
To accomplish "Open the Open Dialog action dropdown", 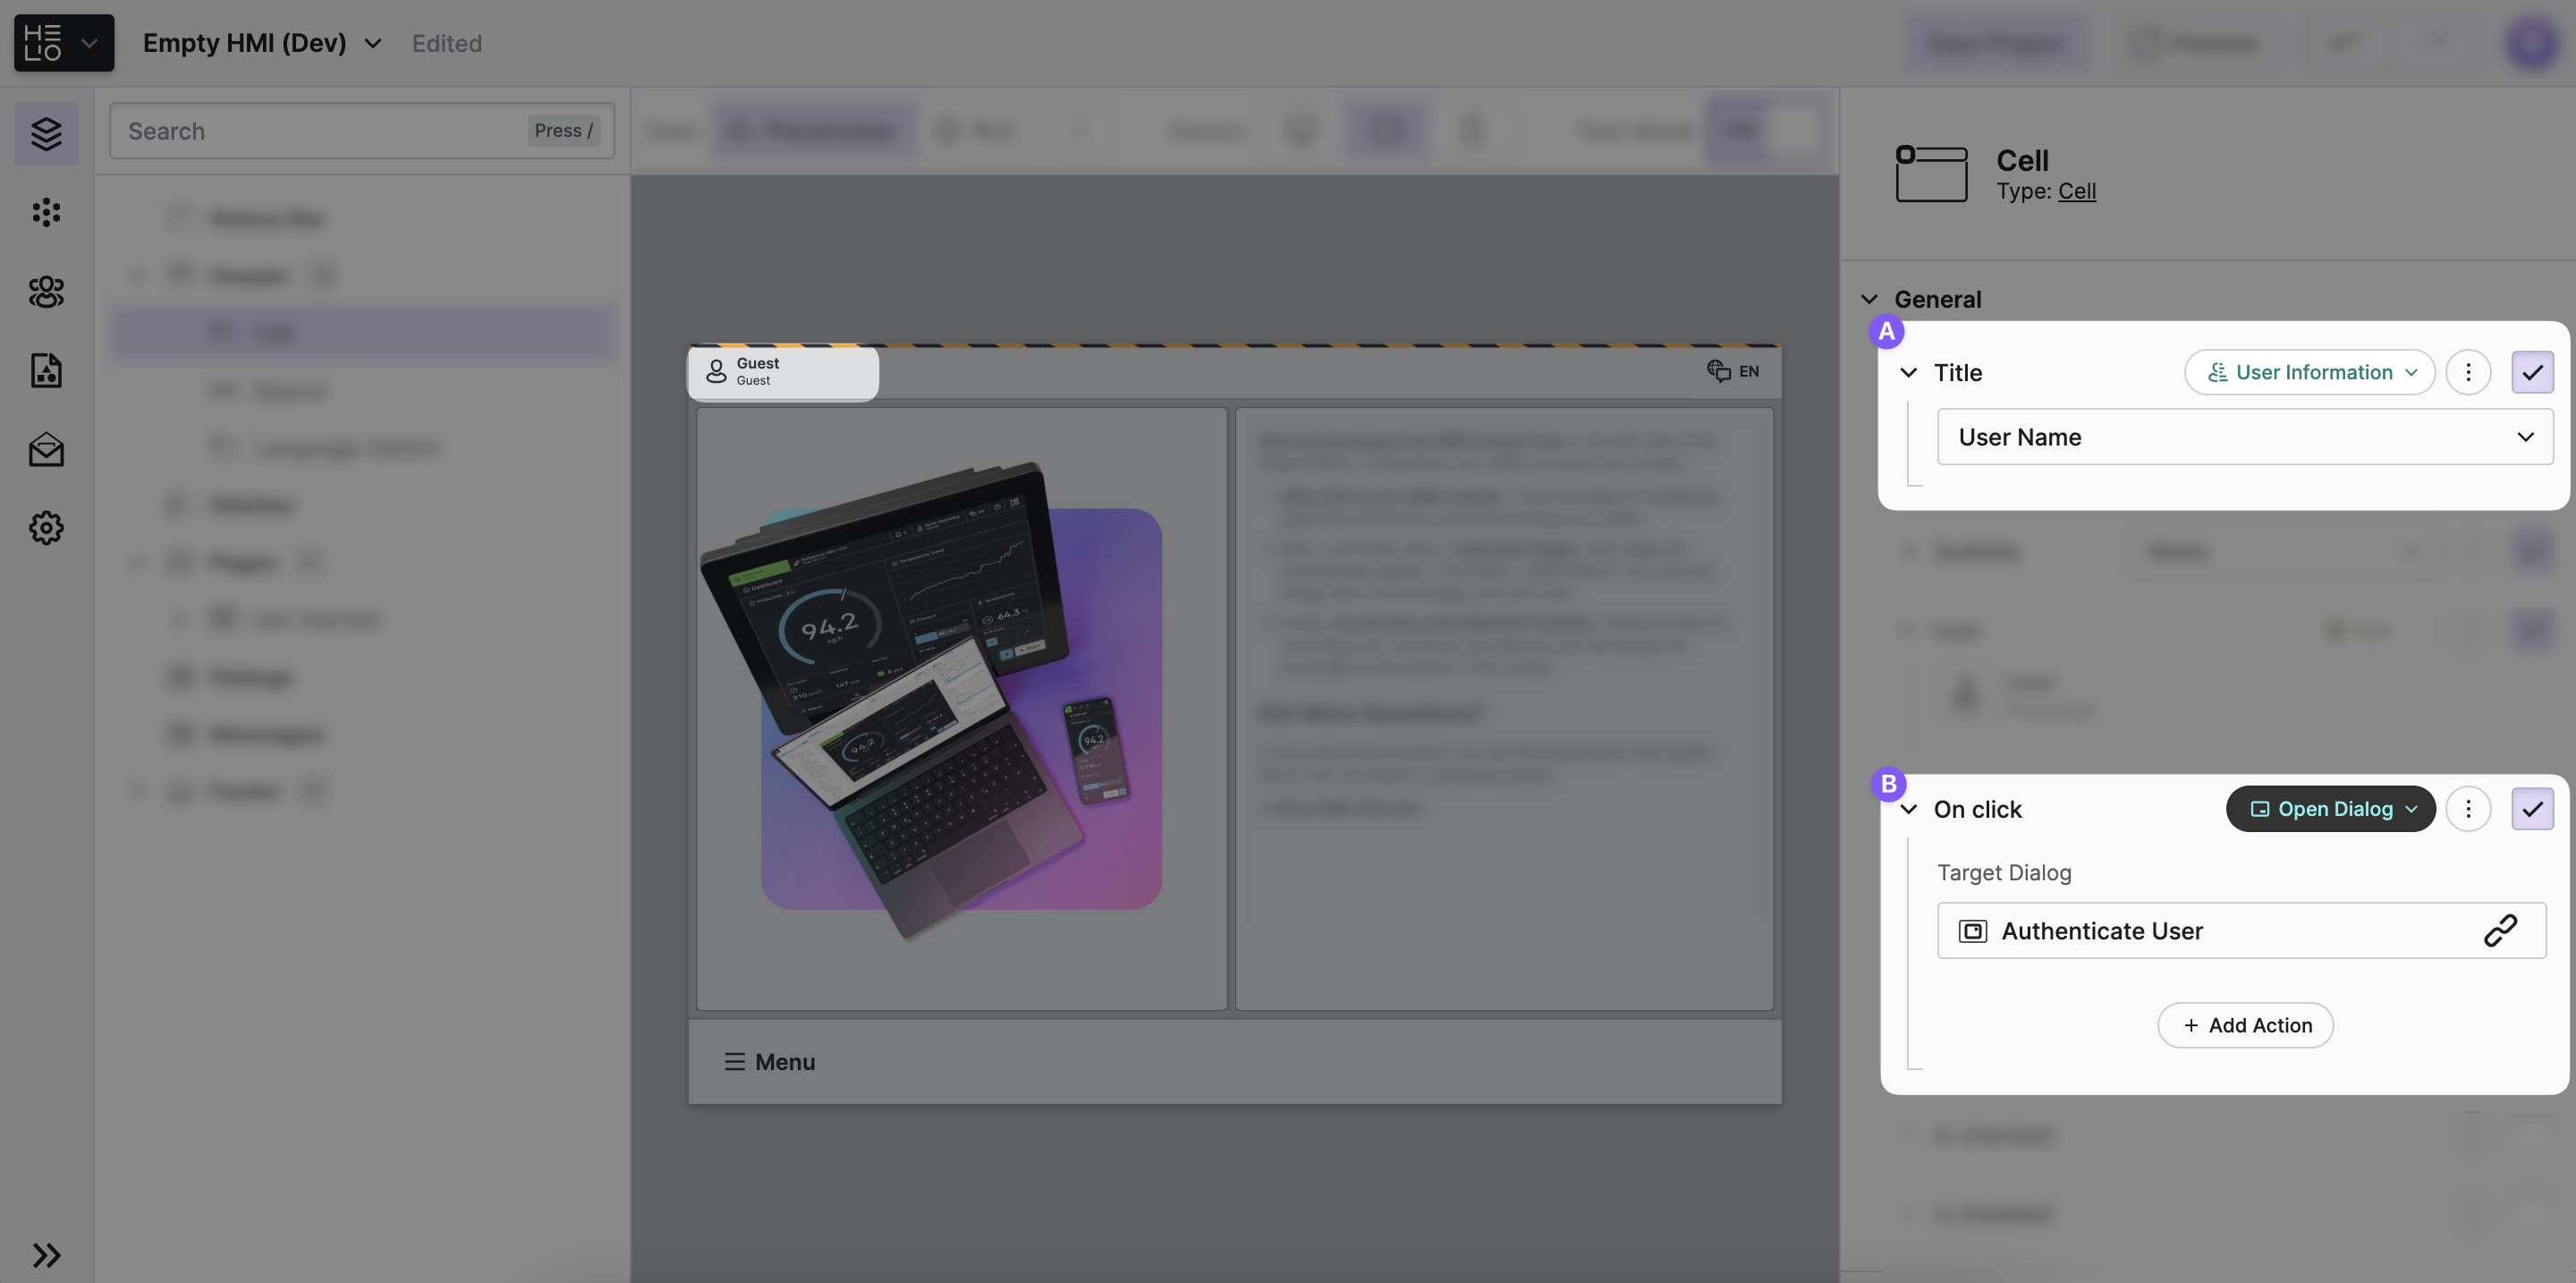I will (x=2330, y=809).
